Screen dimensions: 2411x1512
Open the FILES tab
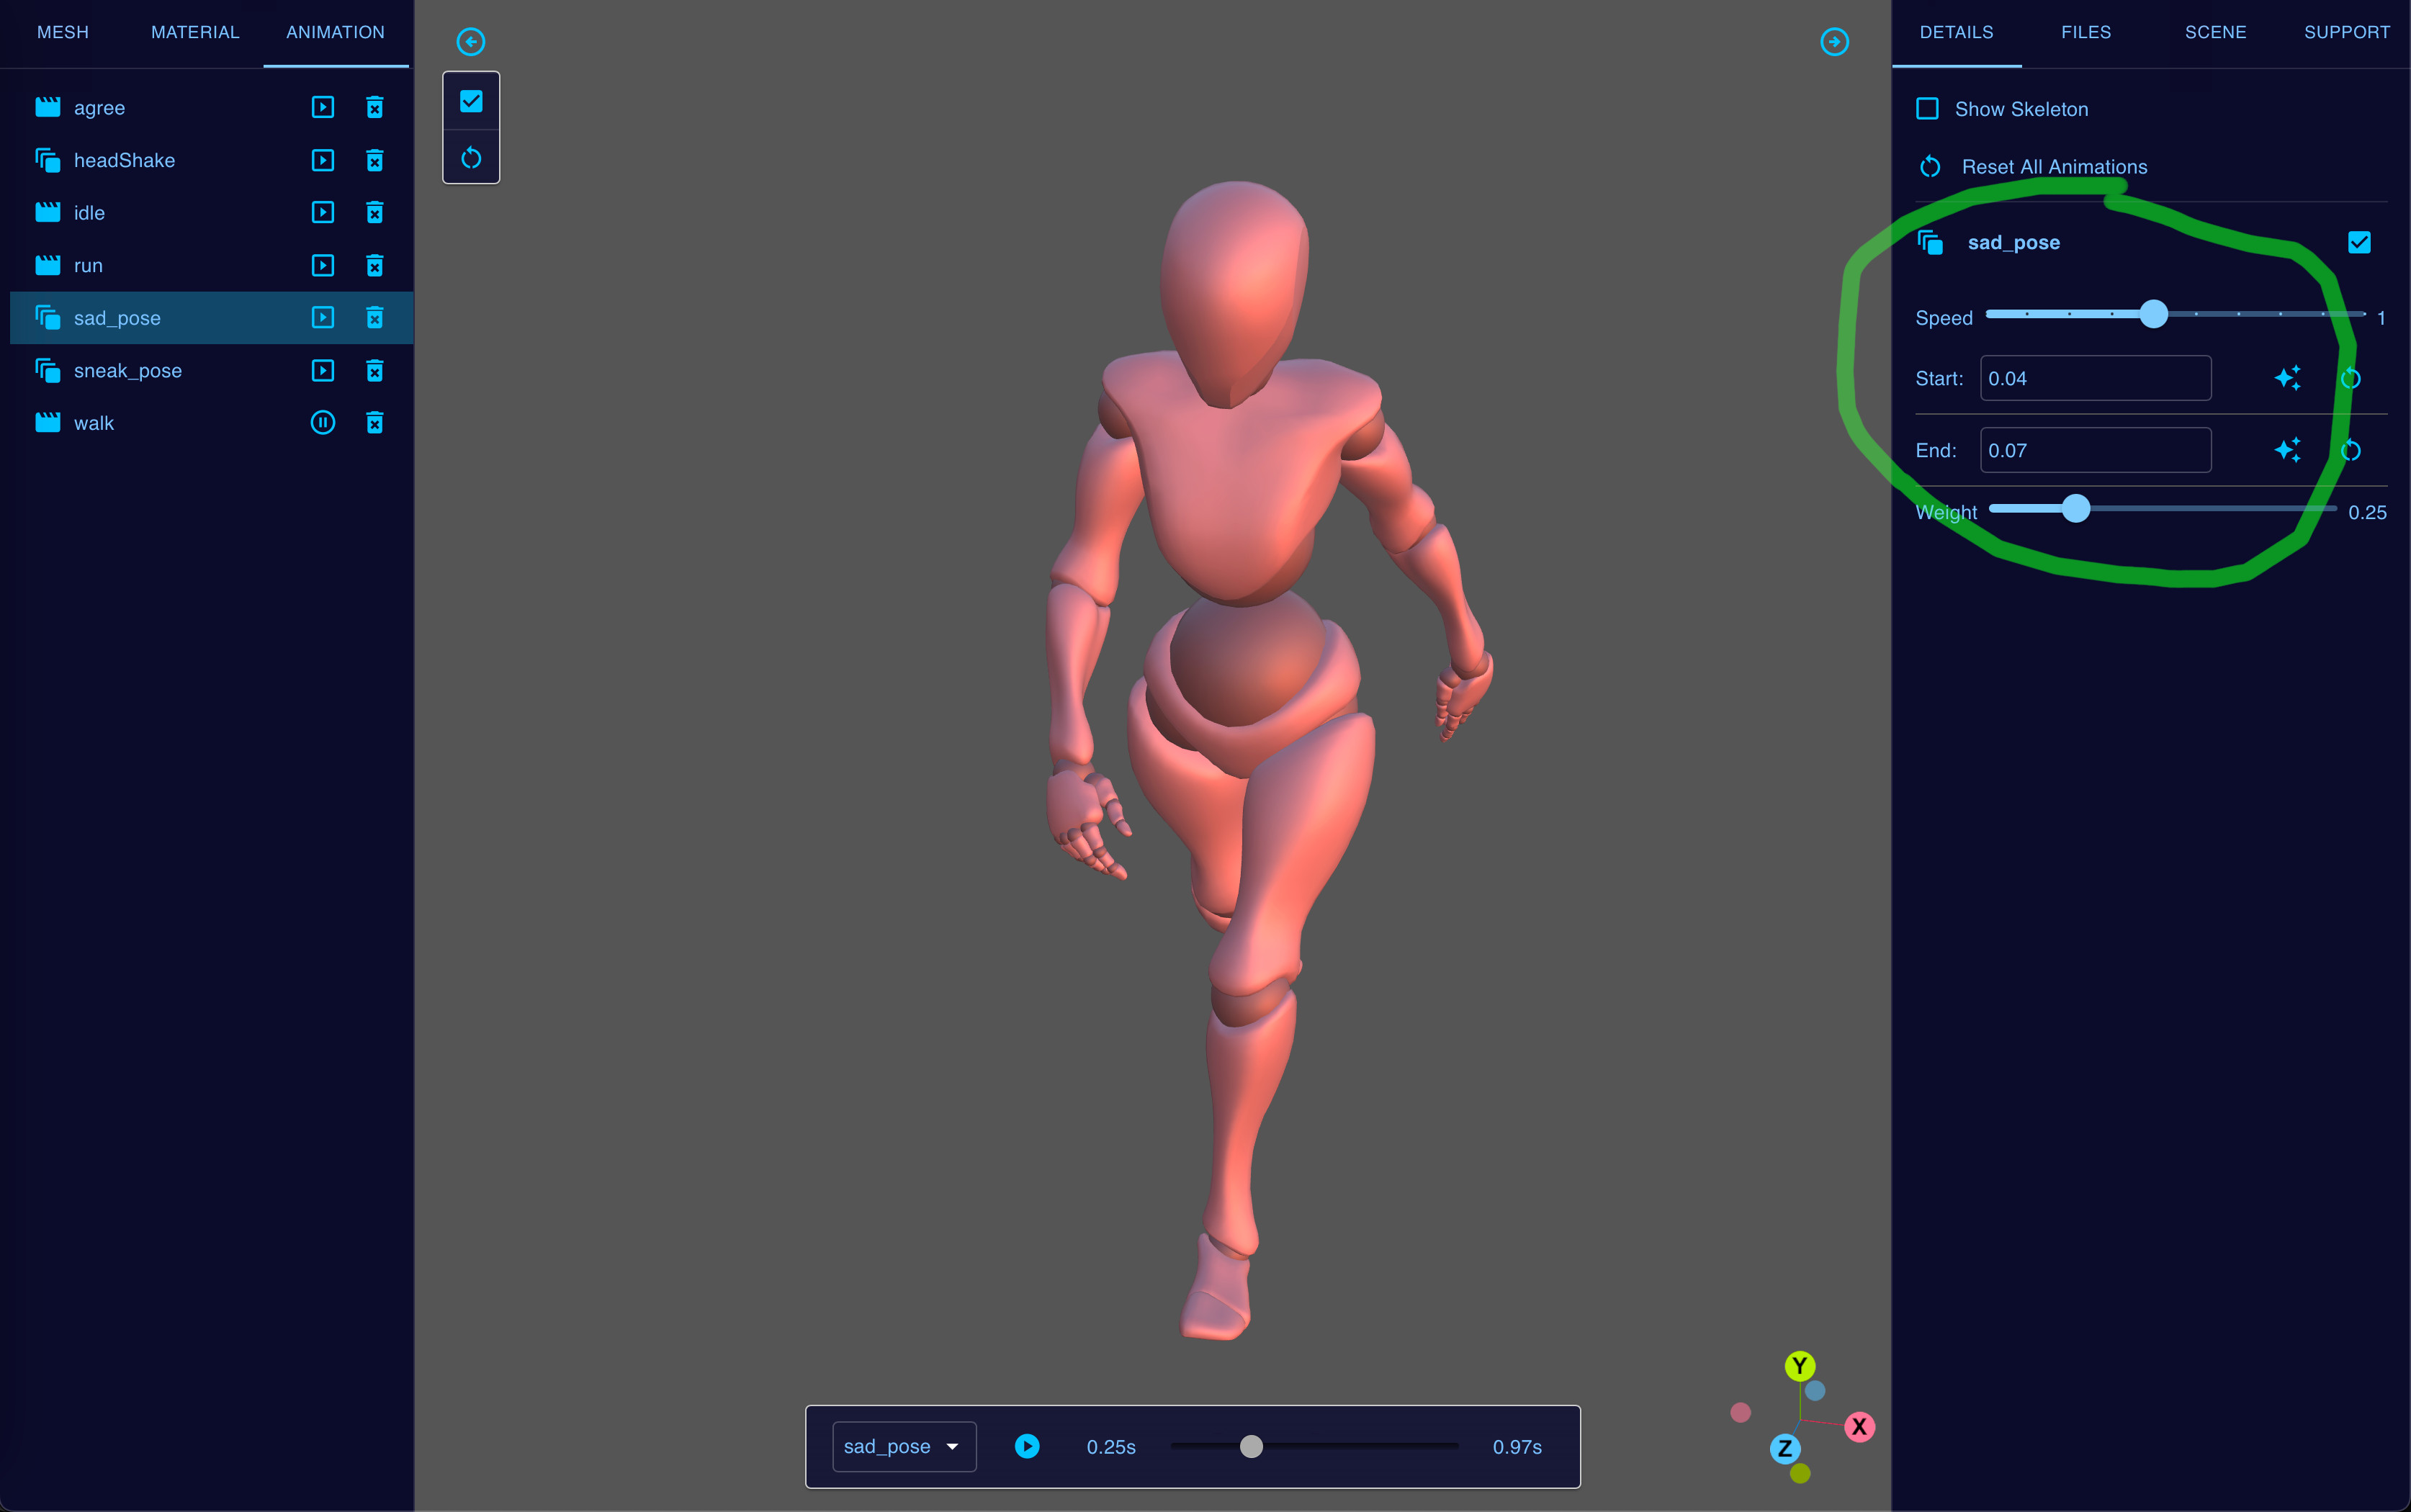coord(2086,32)
